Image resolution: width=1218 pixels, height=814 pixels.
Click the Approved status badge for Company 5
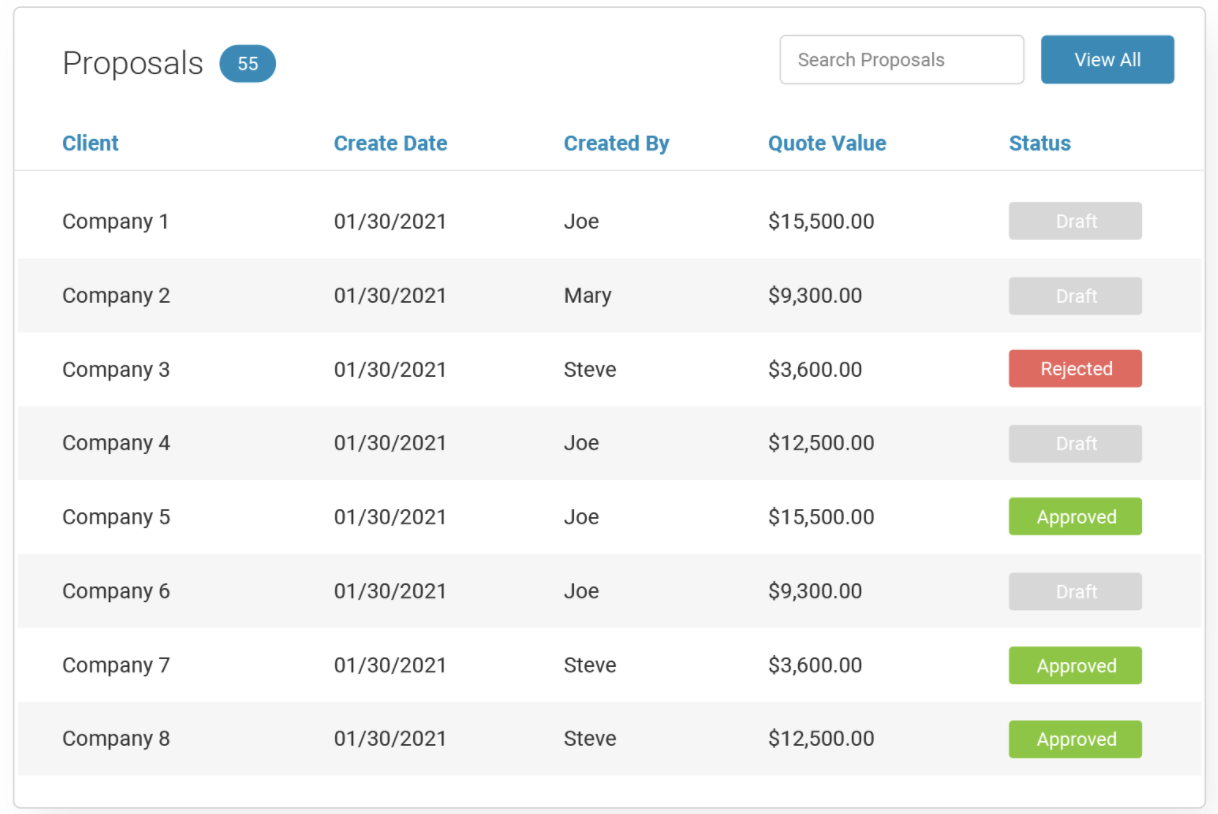(x=1075, y=517)
